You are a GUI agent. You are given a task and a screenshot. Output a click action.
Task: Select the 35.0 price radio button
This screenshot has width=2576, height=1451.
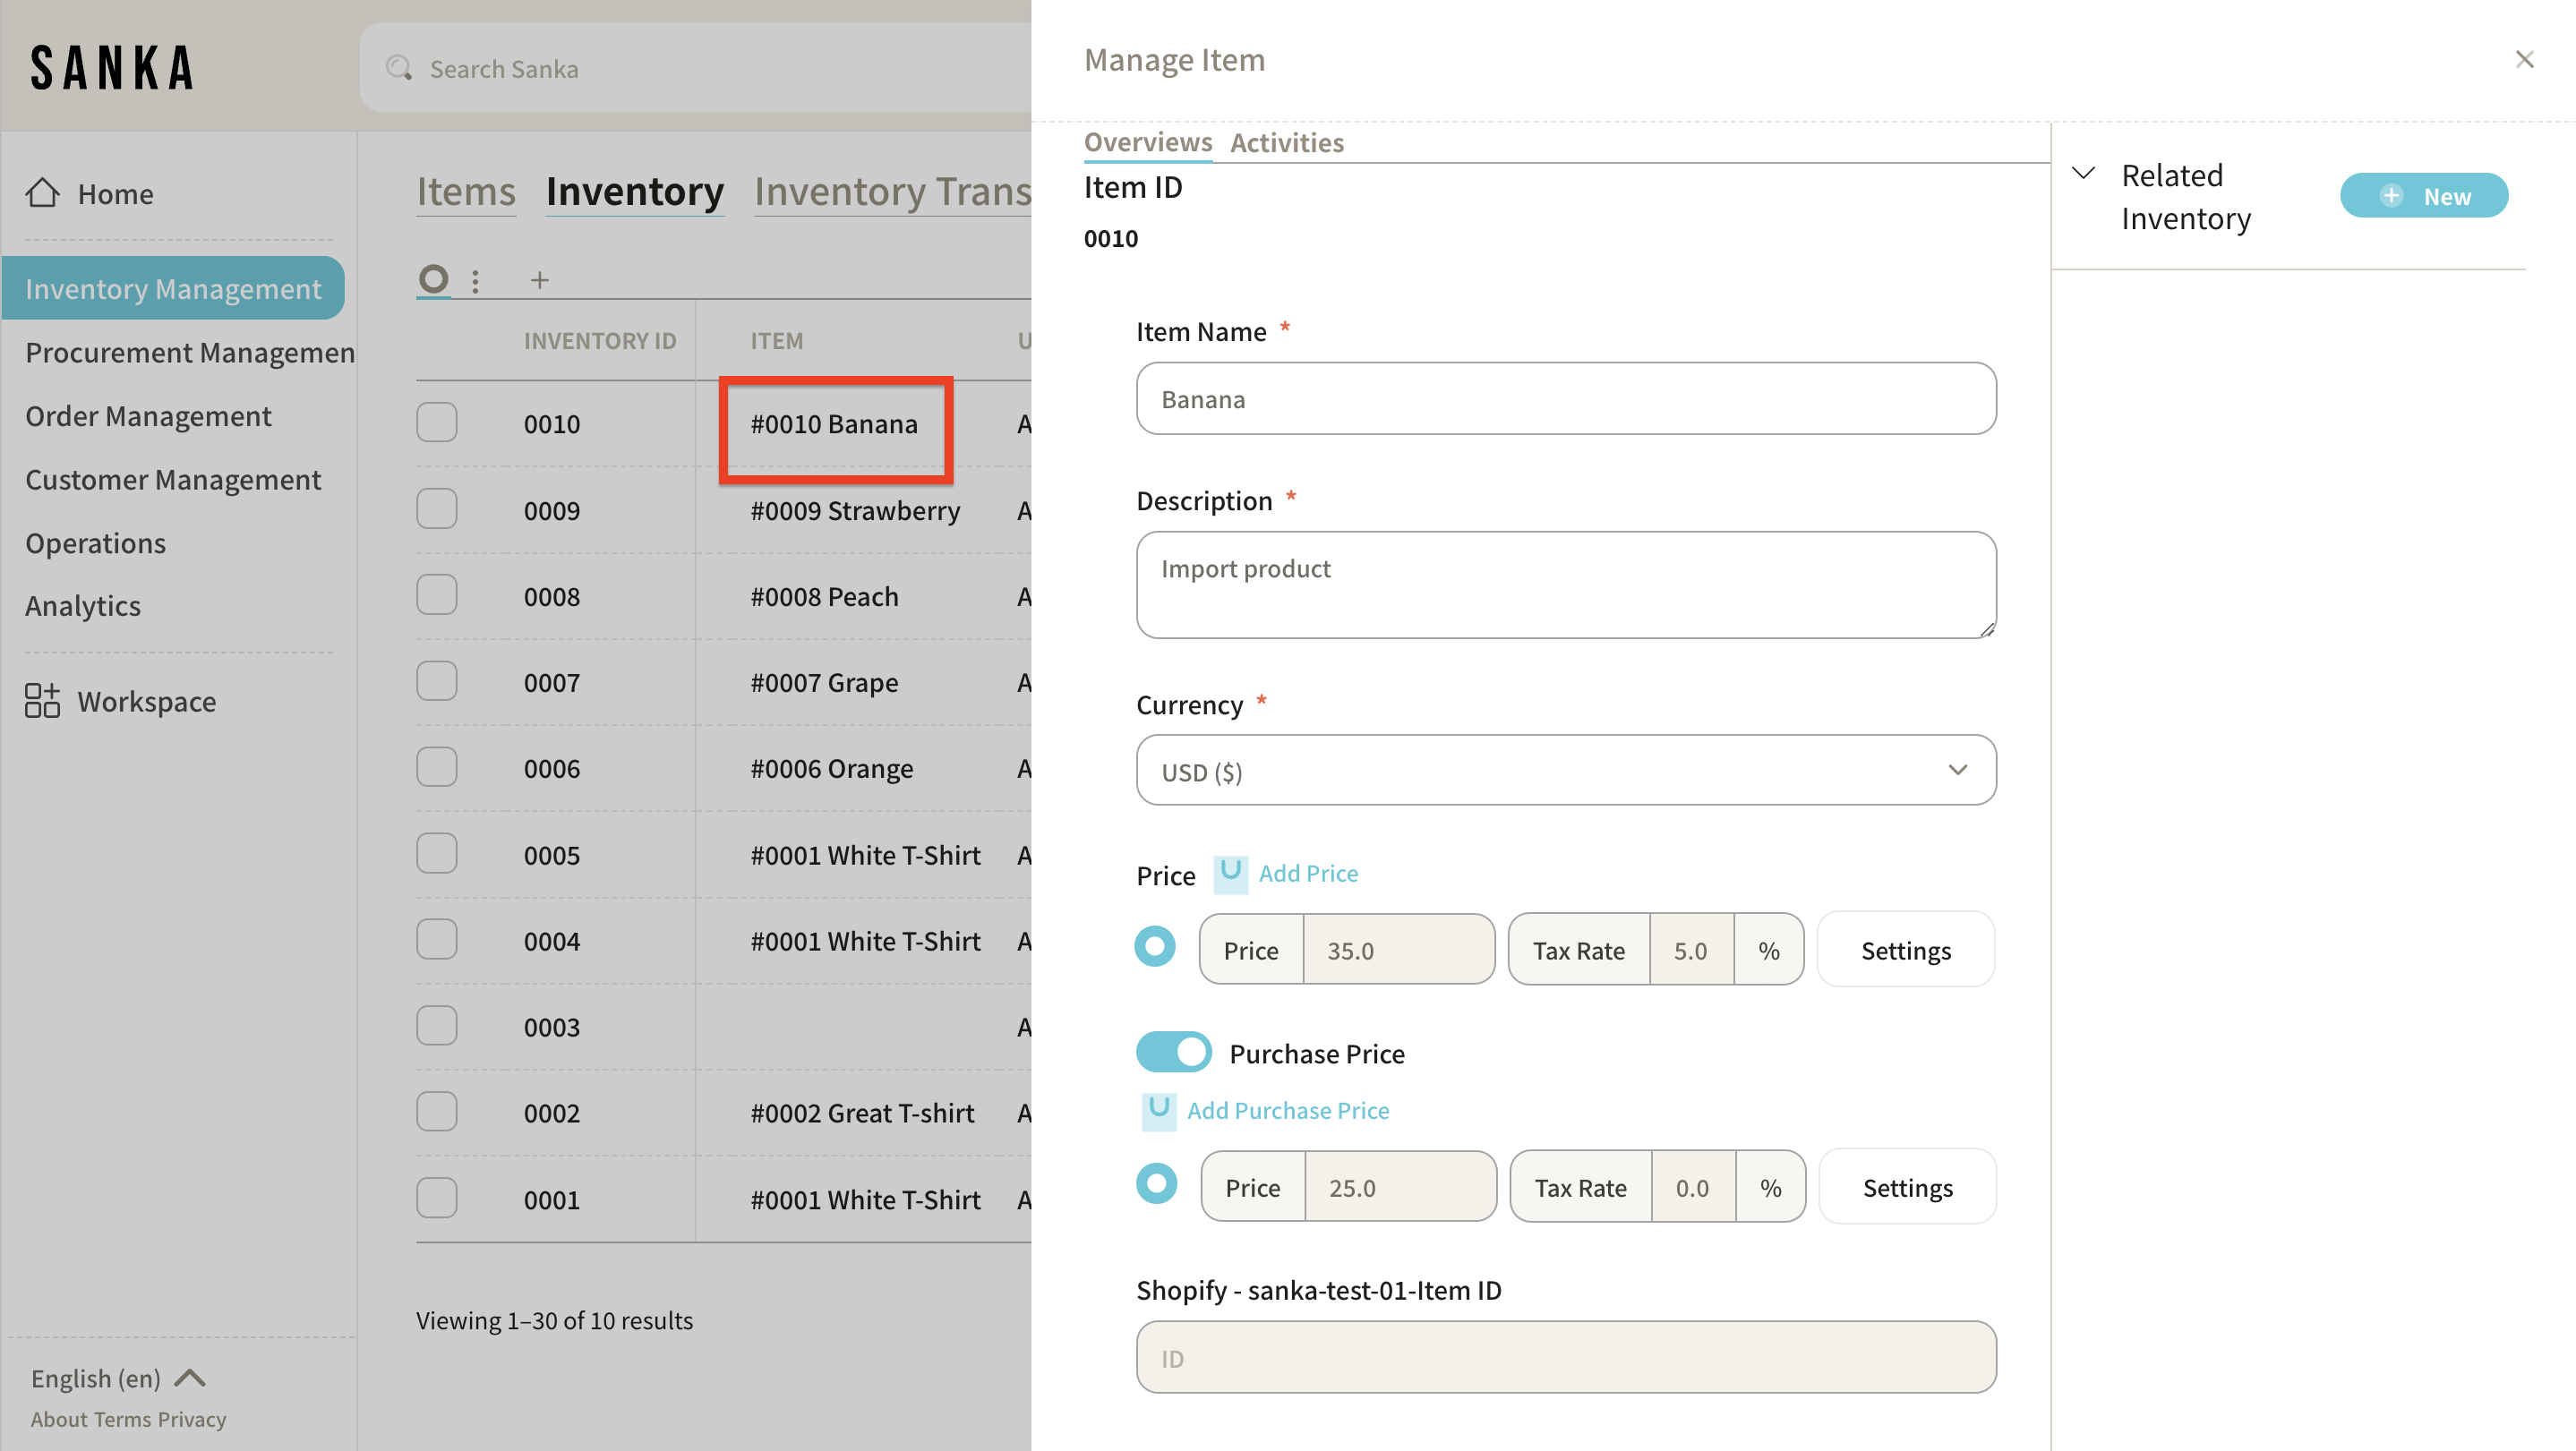tap(1155, 946)
